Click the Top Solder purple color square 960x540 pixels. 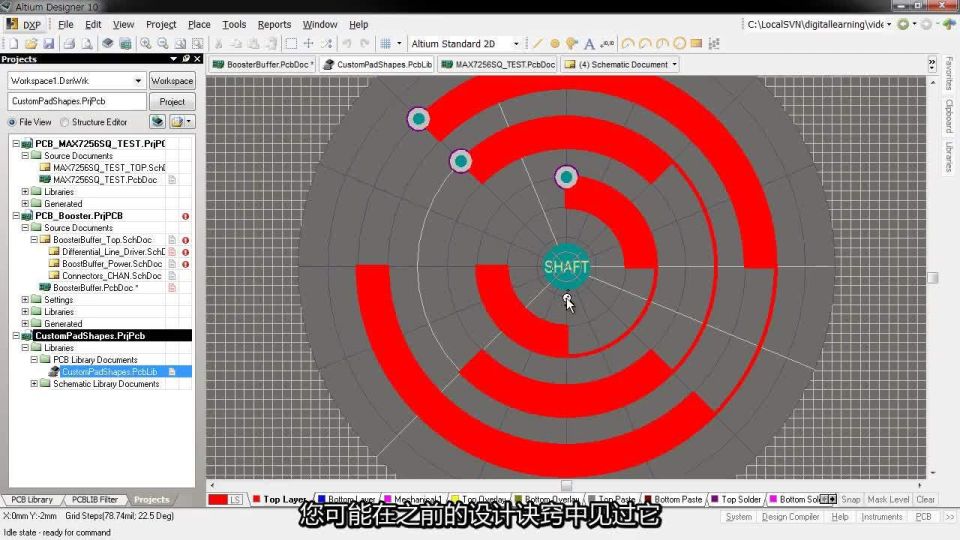[714, 499]
